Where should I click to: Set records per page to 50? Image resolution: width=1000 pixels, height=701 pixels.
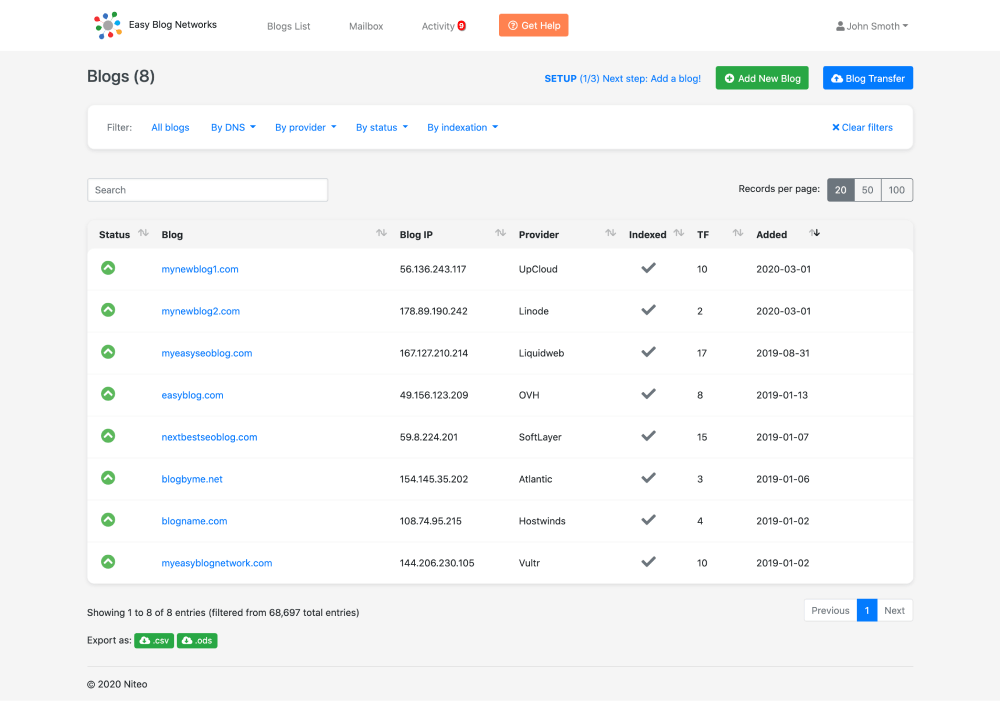[867, 190]
